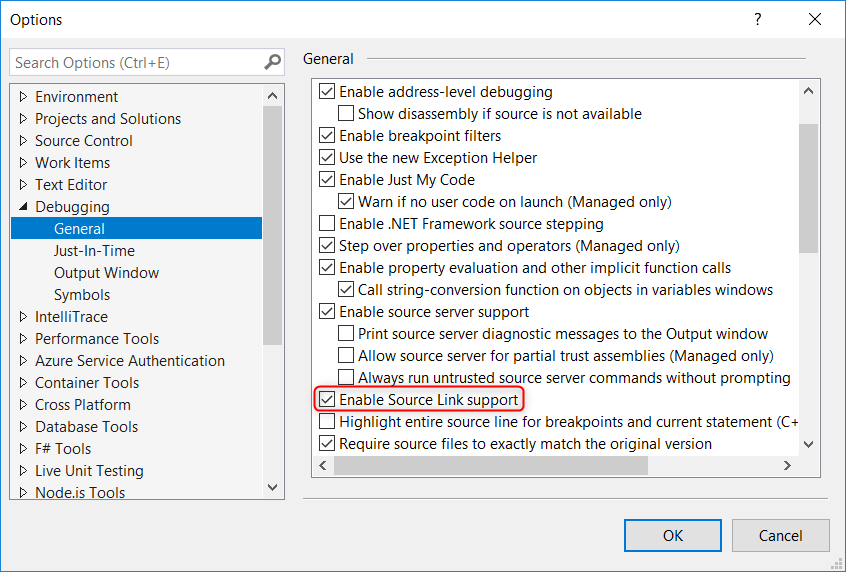Screen dimensions: 846x572
Task: Enable .NET Framework source stepping
Action: pos(327,224)
